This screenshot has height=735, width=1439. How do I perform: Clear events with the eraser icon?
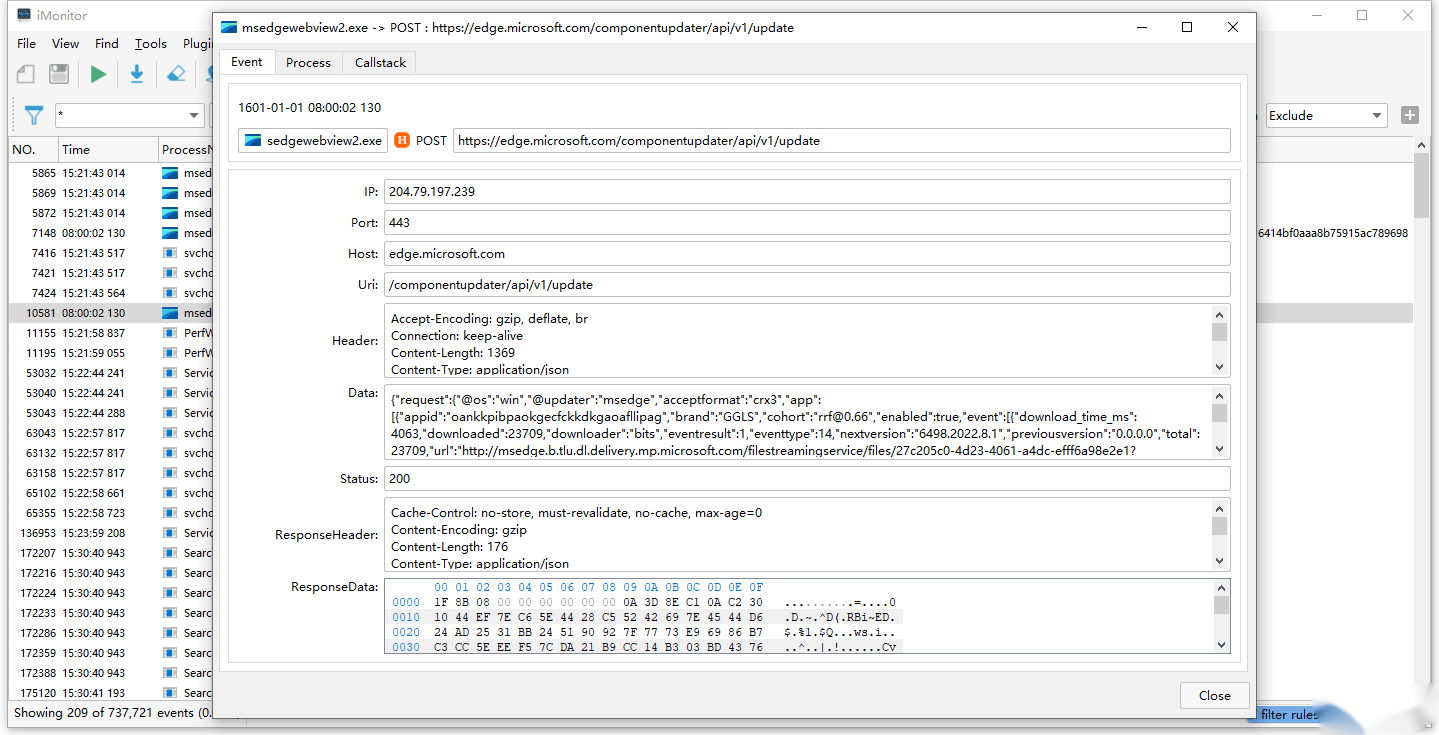pyautogui.click(x=176, y=74)
